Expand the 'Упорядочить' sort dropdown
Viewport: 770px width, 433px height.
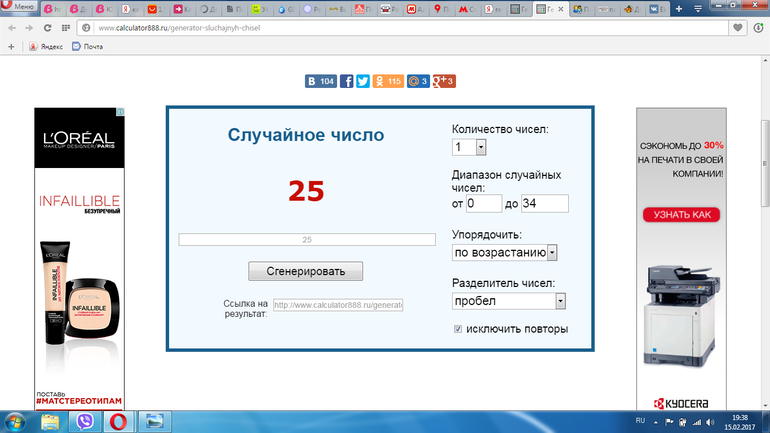505,253
